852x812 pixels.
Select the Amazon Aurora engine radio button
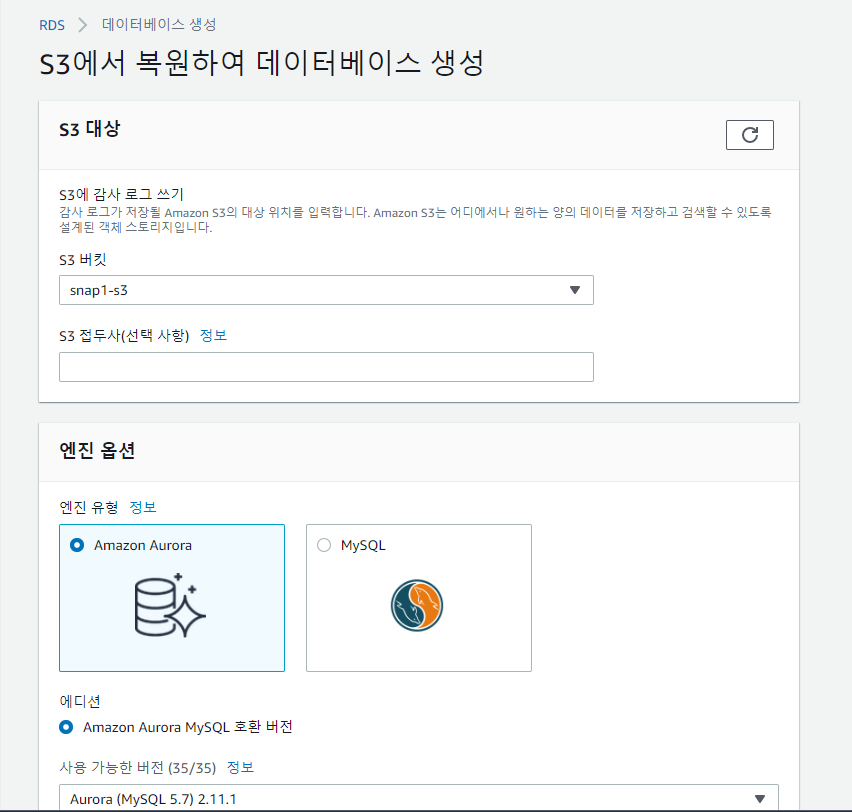pyautogui.click(x=77, y=545)
